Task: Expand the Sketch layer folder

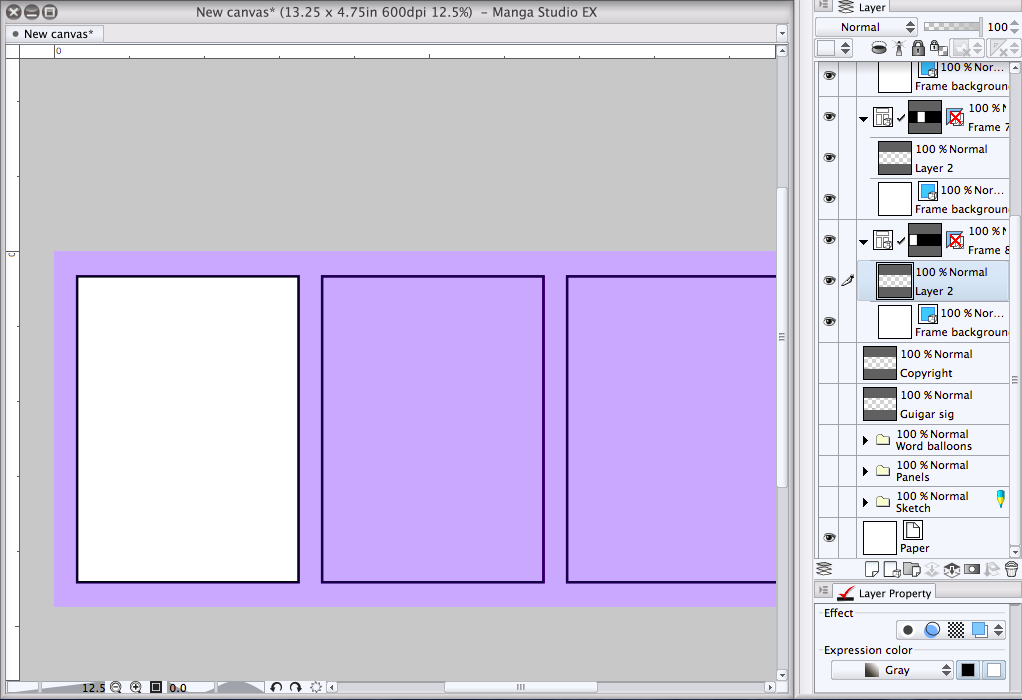Action: 865,502
